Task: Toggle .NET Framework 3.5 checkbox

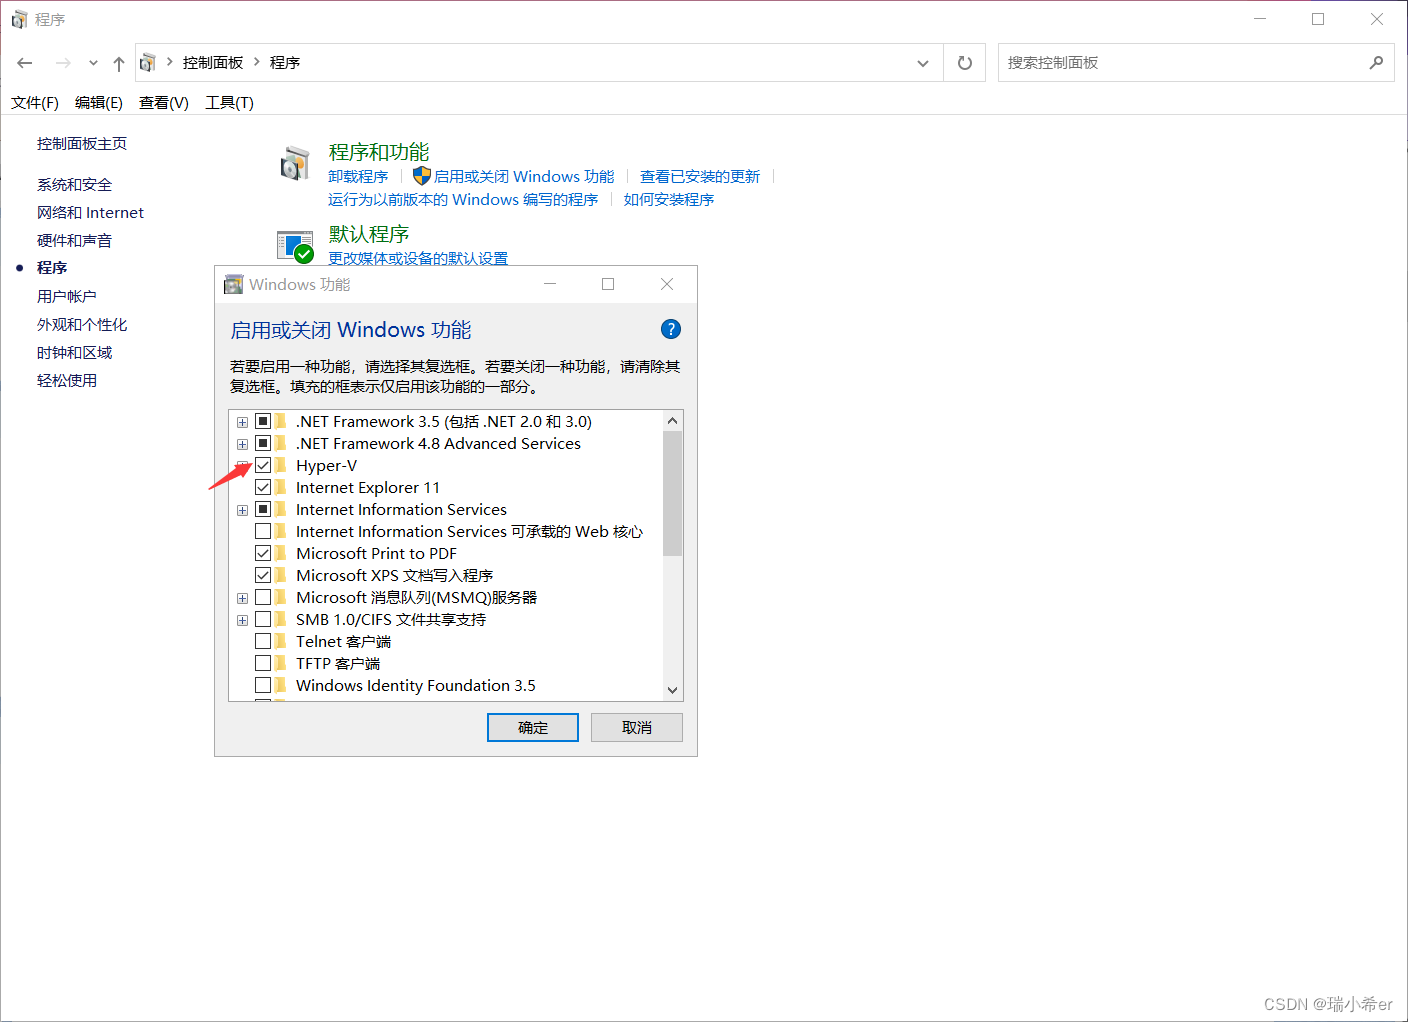Action: click(263, 421)
